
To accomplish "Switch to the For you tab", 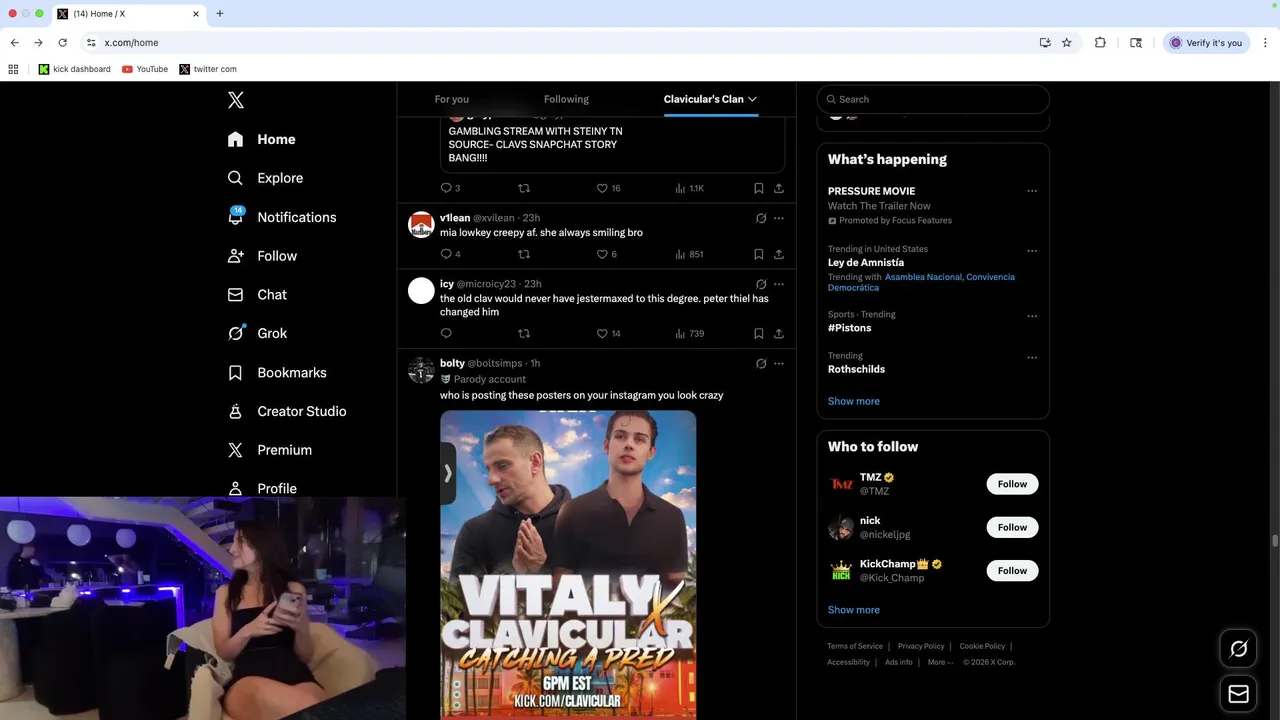I will 451,99.
